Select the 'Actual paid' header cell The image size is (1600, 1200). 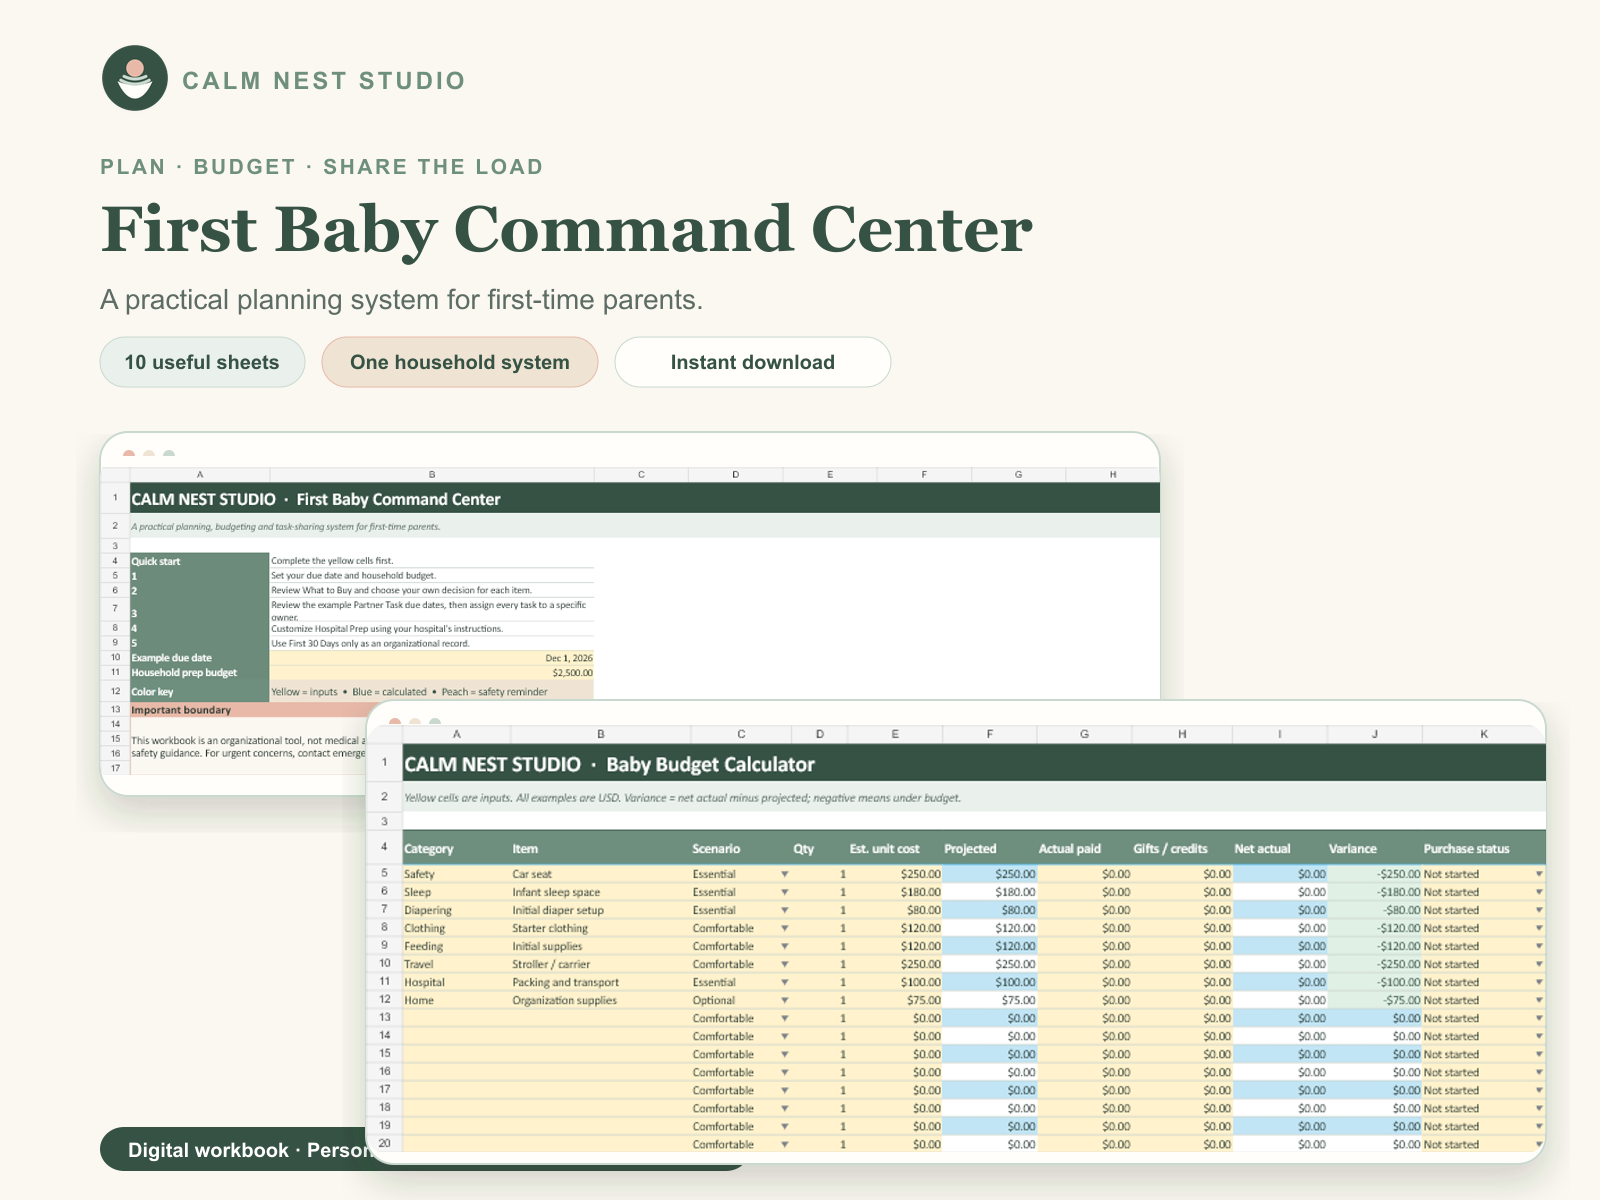pos(1084,848)
